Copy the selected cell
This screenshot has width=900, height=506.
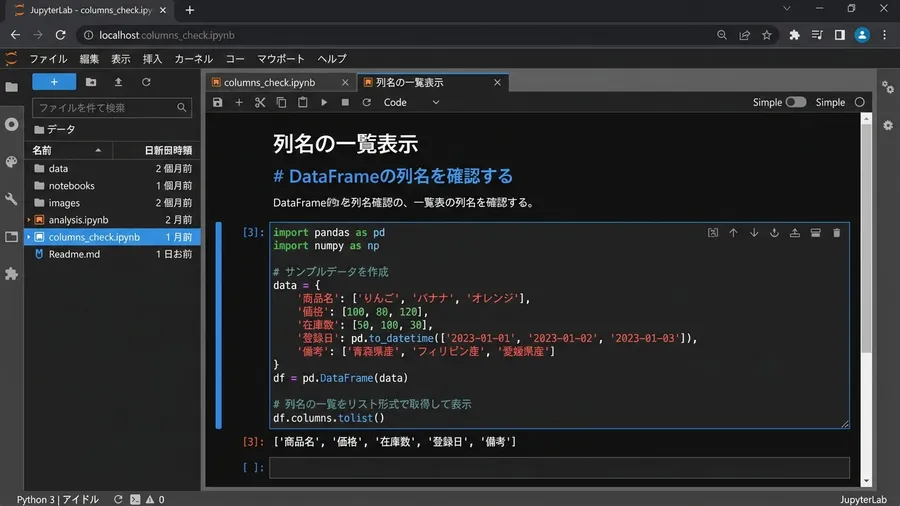tap(281, 102)
